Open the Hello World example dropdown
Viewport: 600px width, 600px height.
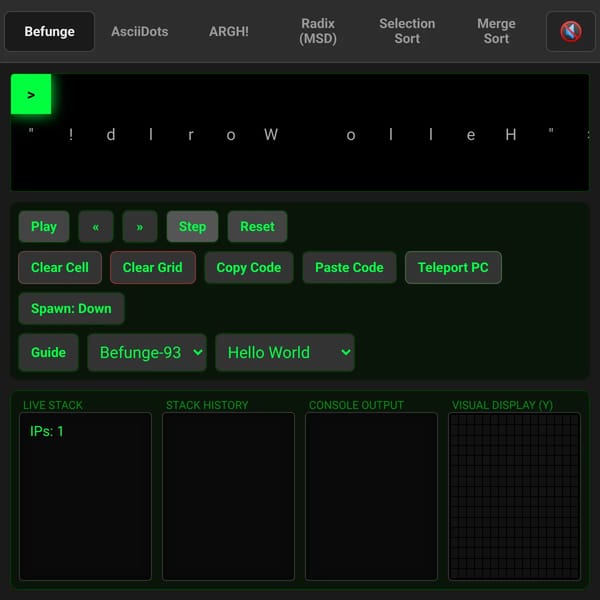click(x=285, y=352)
